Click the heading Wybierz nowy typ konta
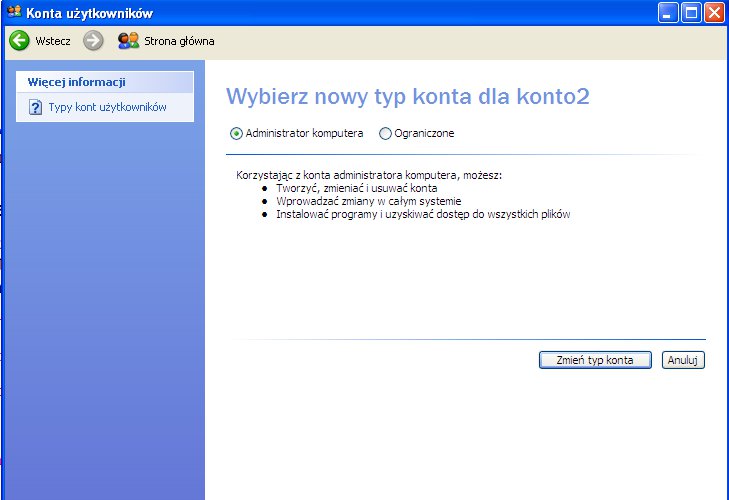Image resolution: width=729 pixels, height=500 pixels. click(408, 96)
